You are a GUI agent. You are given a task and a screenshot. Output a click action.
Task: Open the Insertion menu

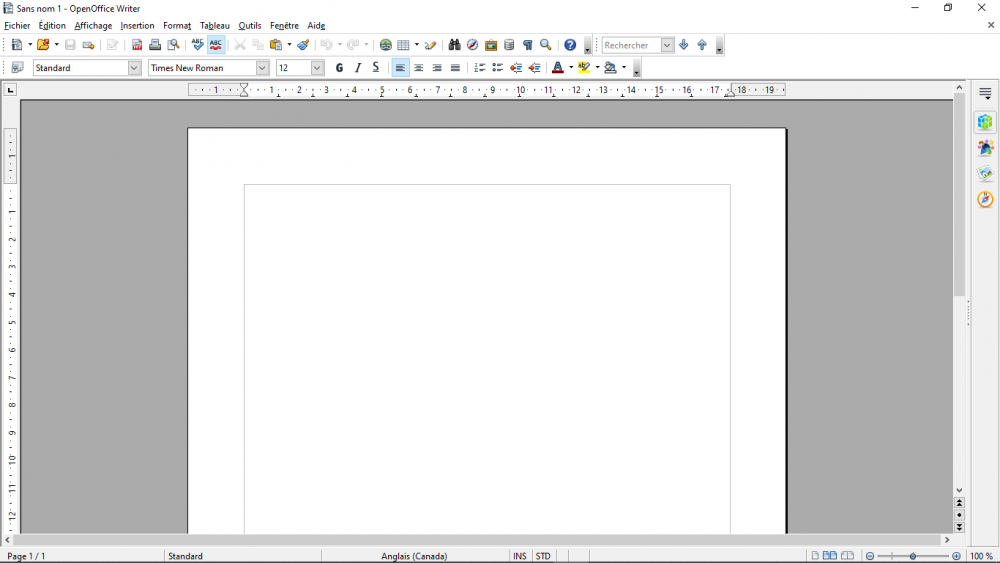click(137, 25)
